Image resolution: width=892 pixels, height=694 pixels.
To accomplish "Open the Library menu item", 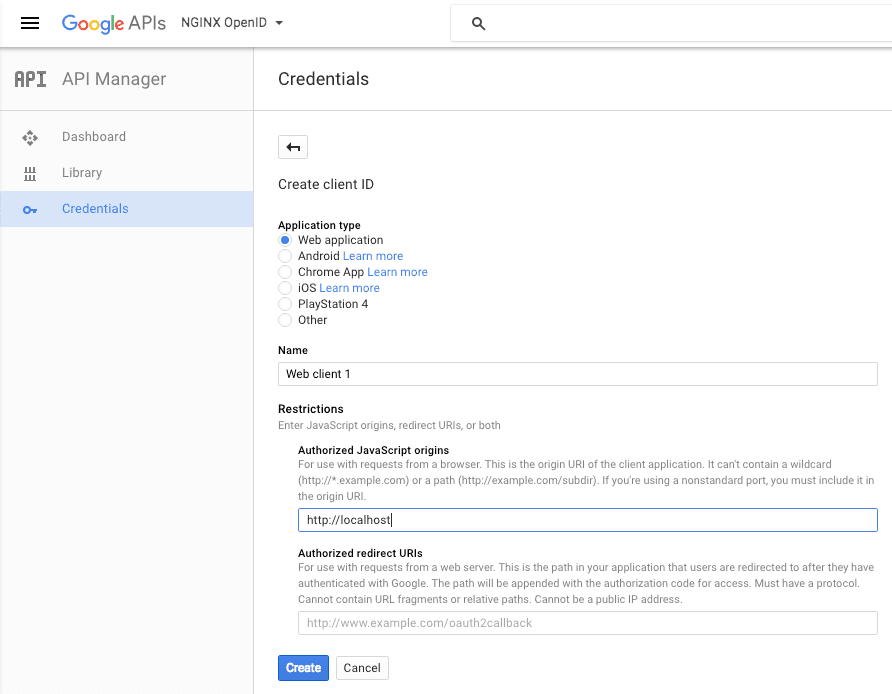I will 82,173.
